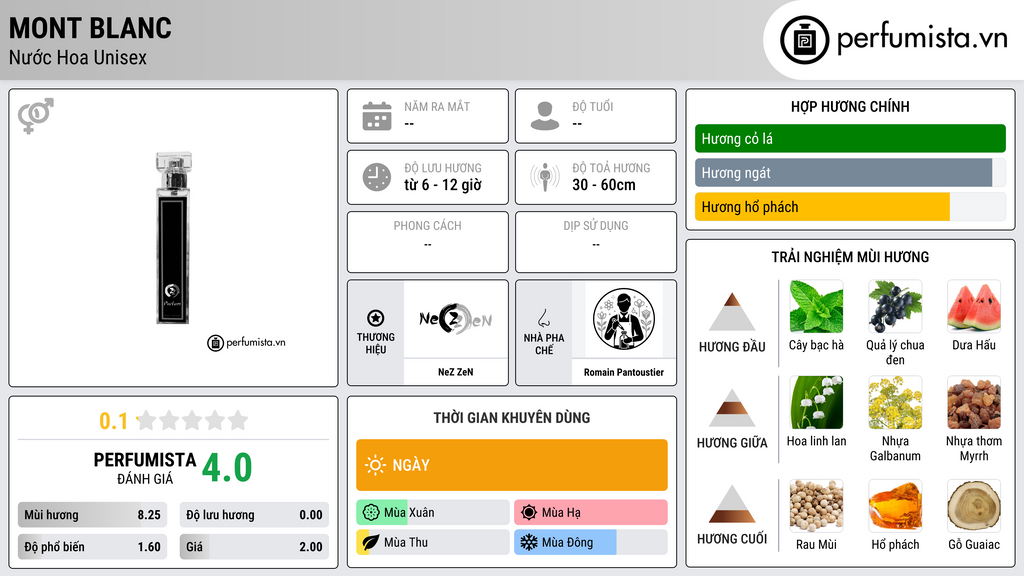Viewport: 1024px width, 576px height.
Task: Click the Dưa Hấu watermelon image
Action: (974, 306)
